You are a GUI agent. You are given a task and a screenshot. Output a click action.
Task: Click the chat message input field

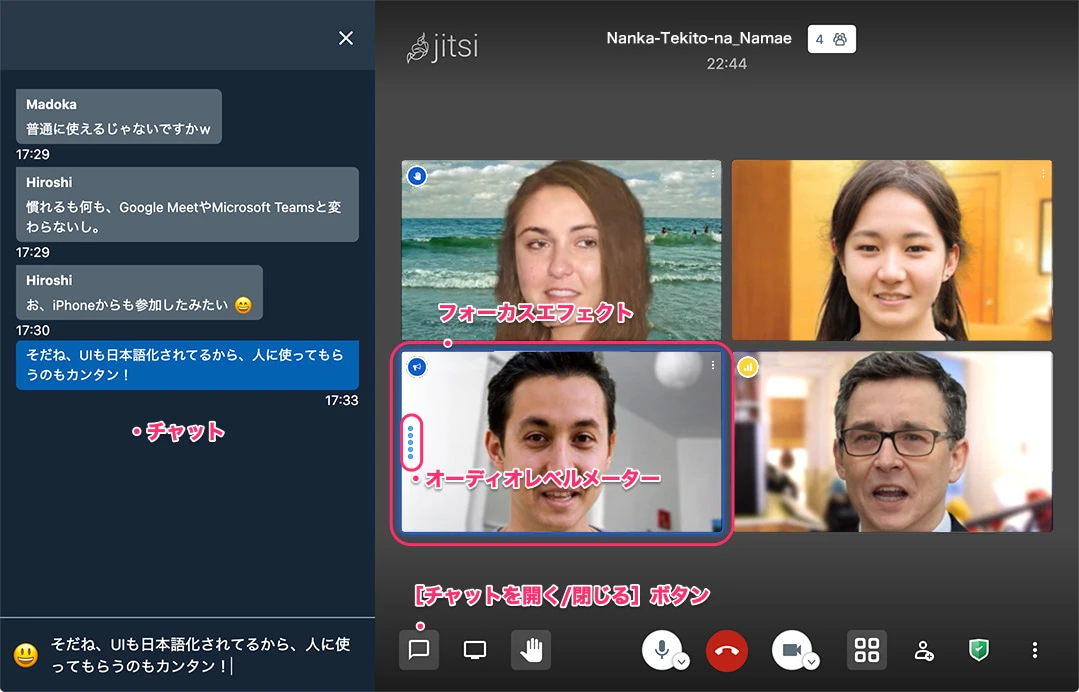pyautogui.click(x=200, y=655)
